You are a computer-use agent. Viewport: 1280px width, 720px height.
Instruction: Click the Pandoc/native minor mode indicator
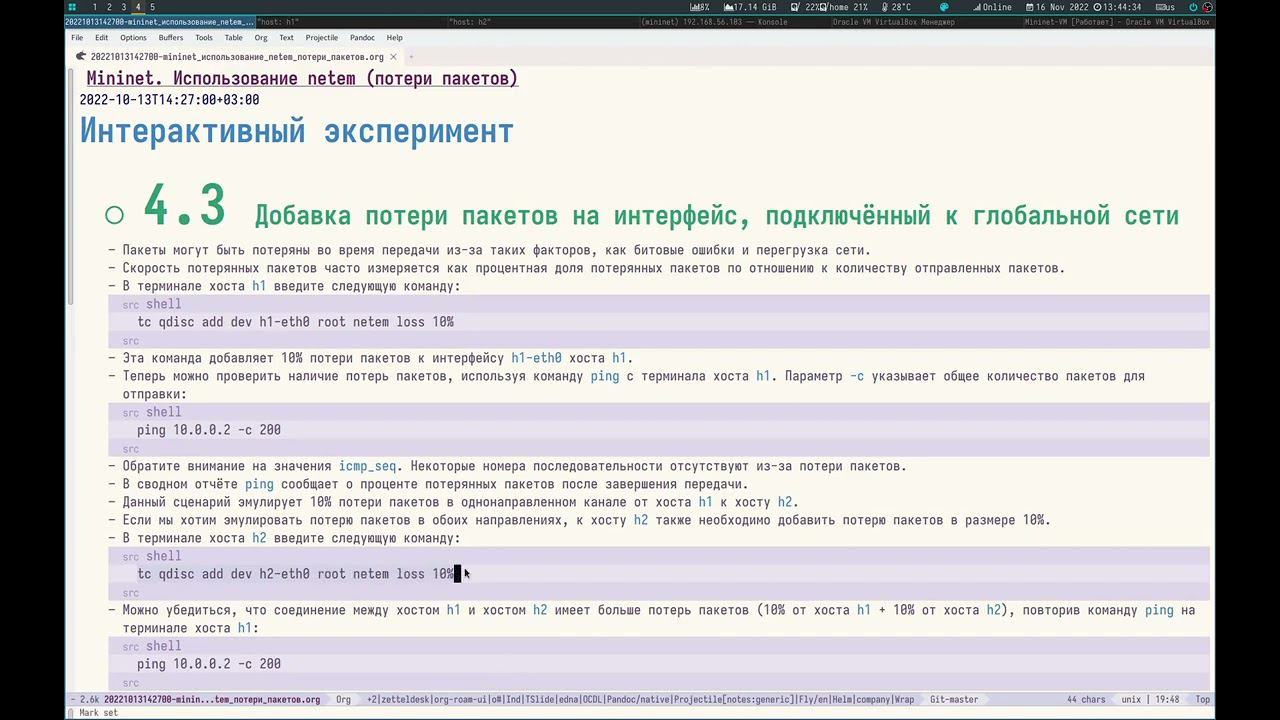point(638,700)
